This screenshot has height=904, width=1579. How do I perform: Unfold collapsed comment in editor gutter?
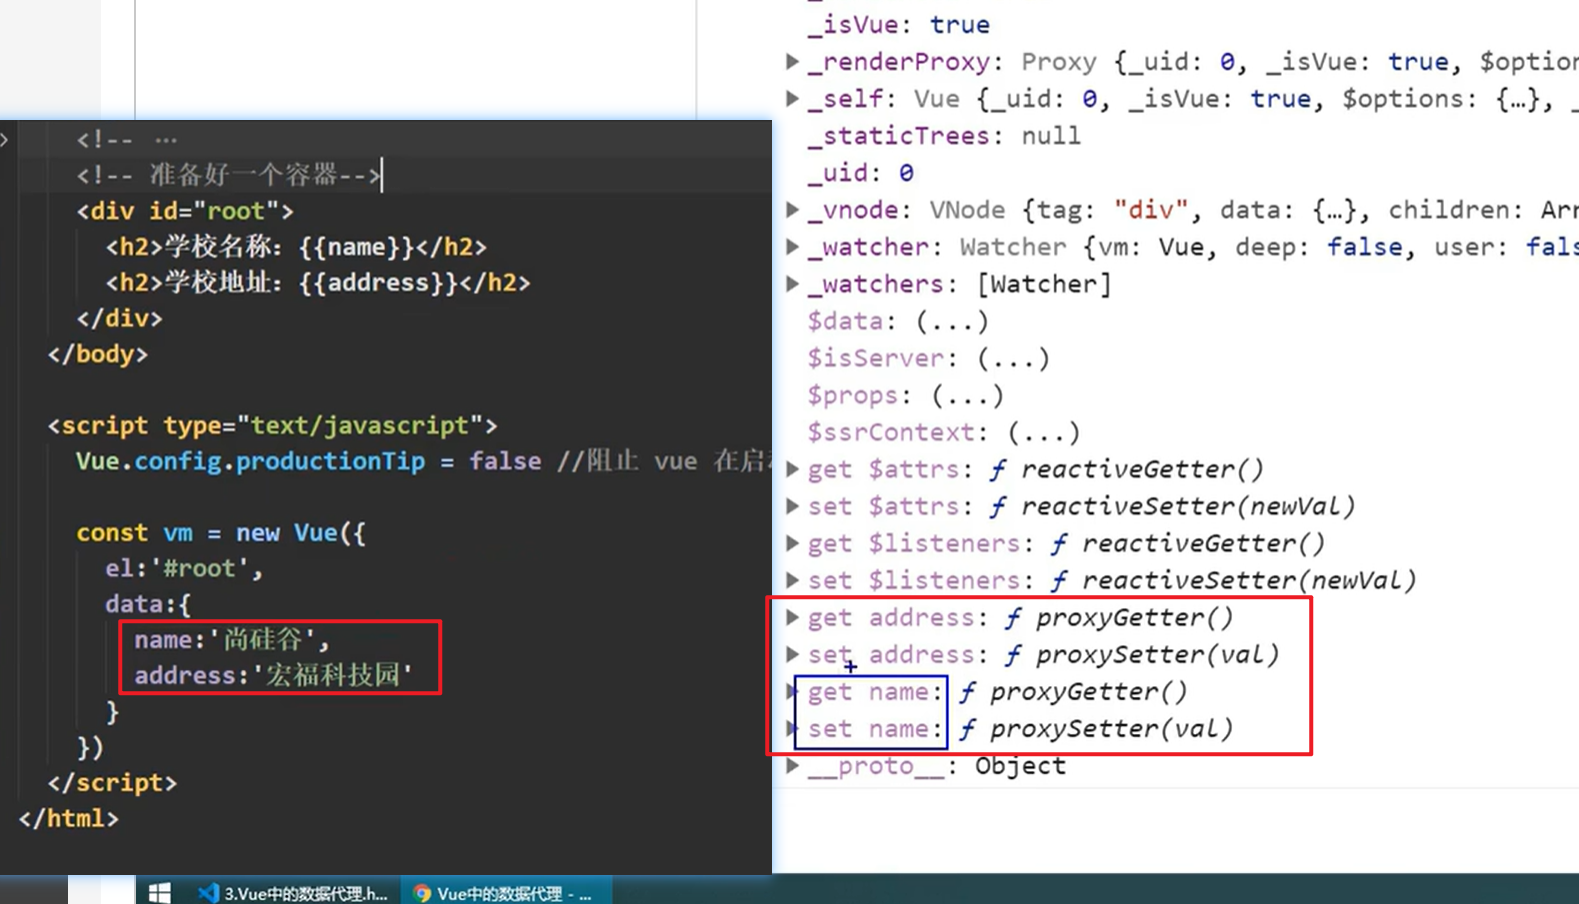point(5,140)
